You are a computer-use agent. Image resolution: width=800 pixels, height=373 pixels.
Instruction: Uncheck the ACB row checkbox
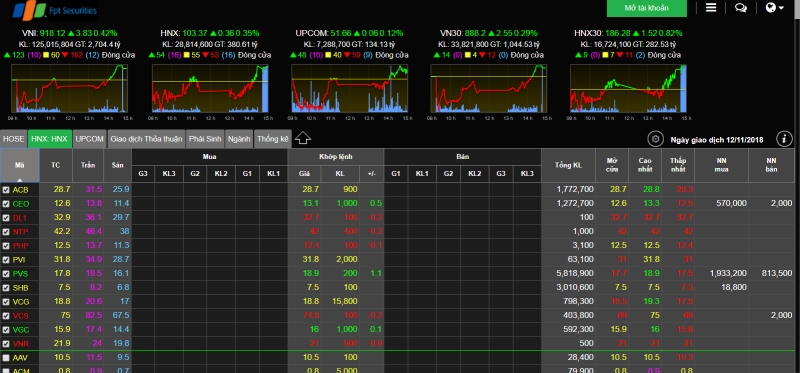coord(6,190)
